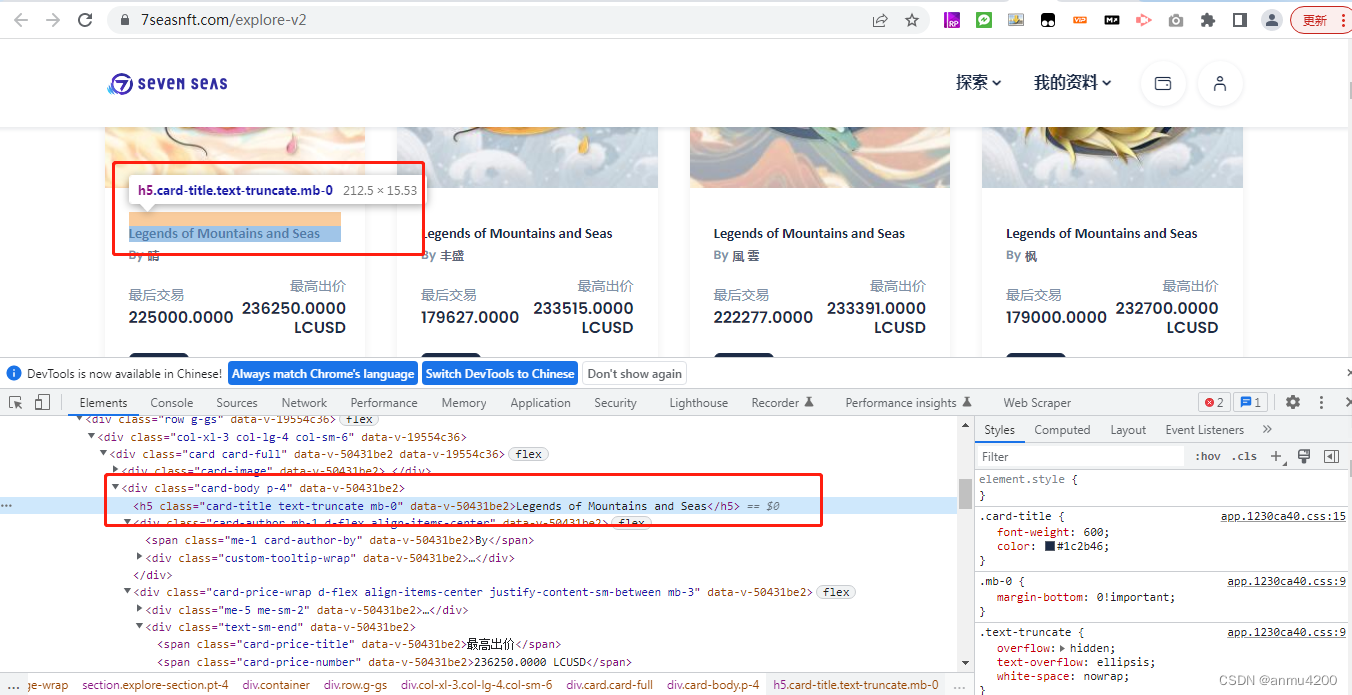Open the camera screenshot extension icon
Image resolution: width=1352 pixels, height=695 pixels.
pos(1176,20)
